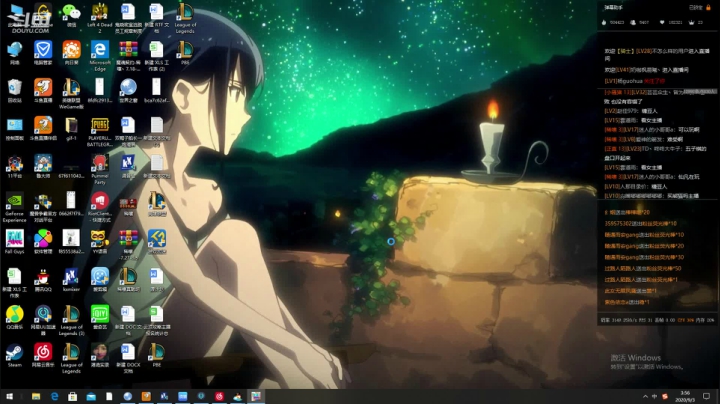Open 软件管理 colorful petal shortcut

click(x=43, y=242)
